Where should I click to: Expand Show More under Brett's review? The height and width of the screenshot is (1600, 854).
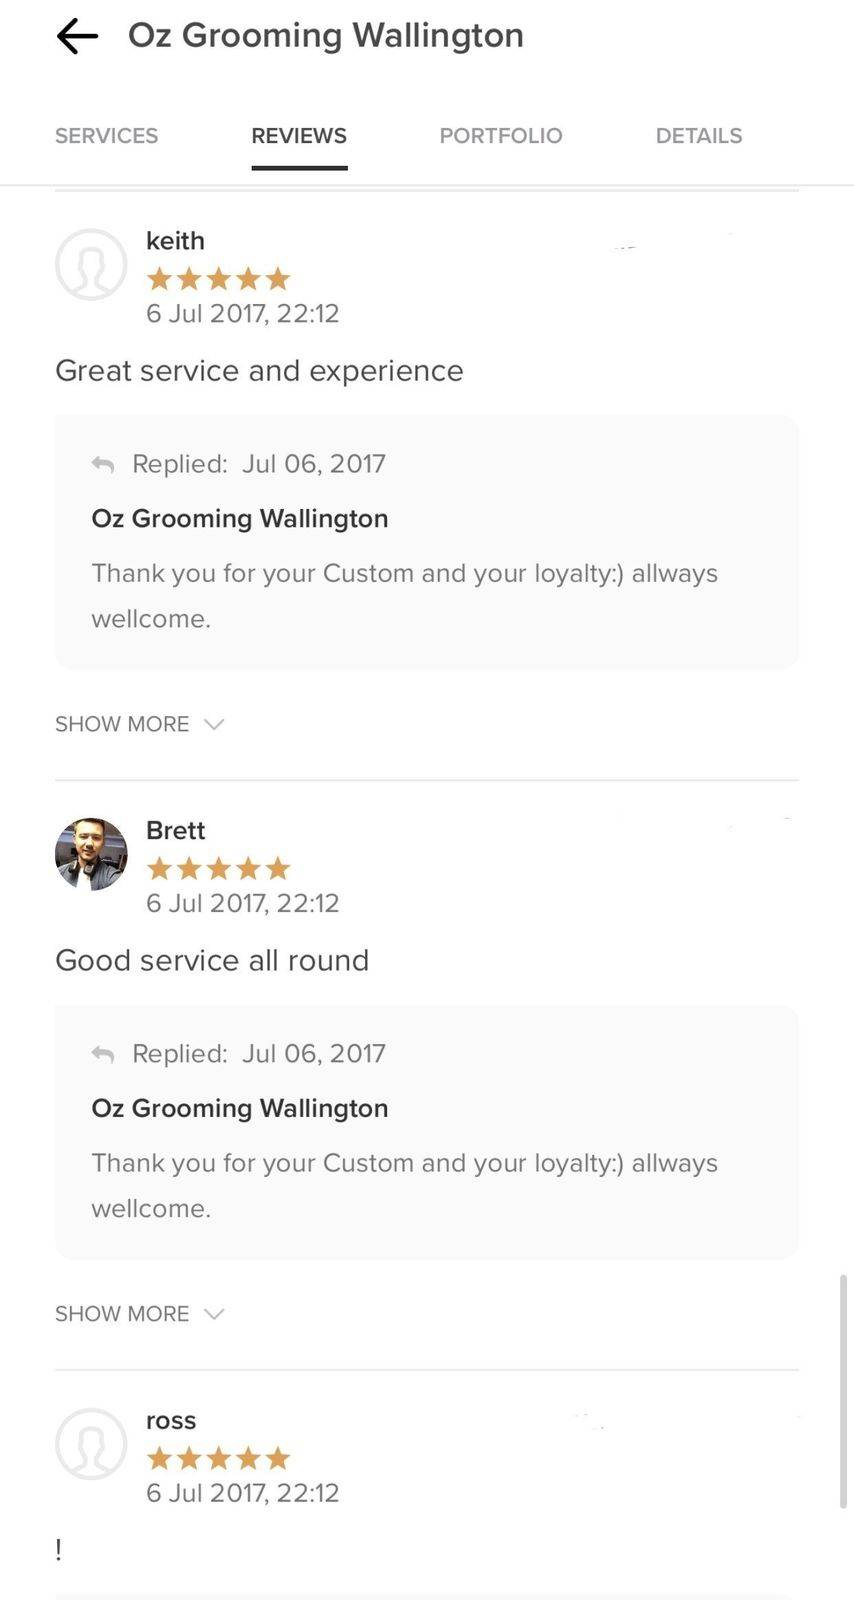click(x=122, y=1314)
